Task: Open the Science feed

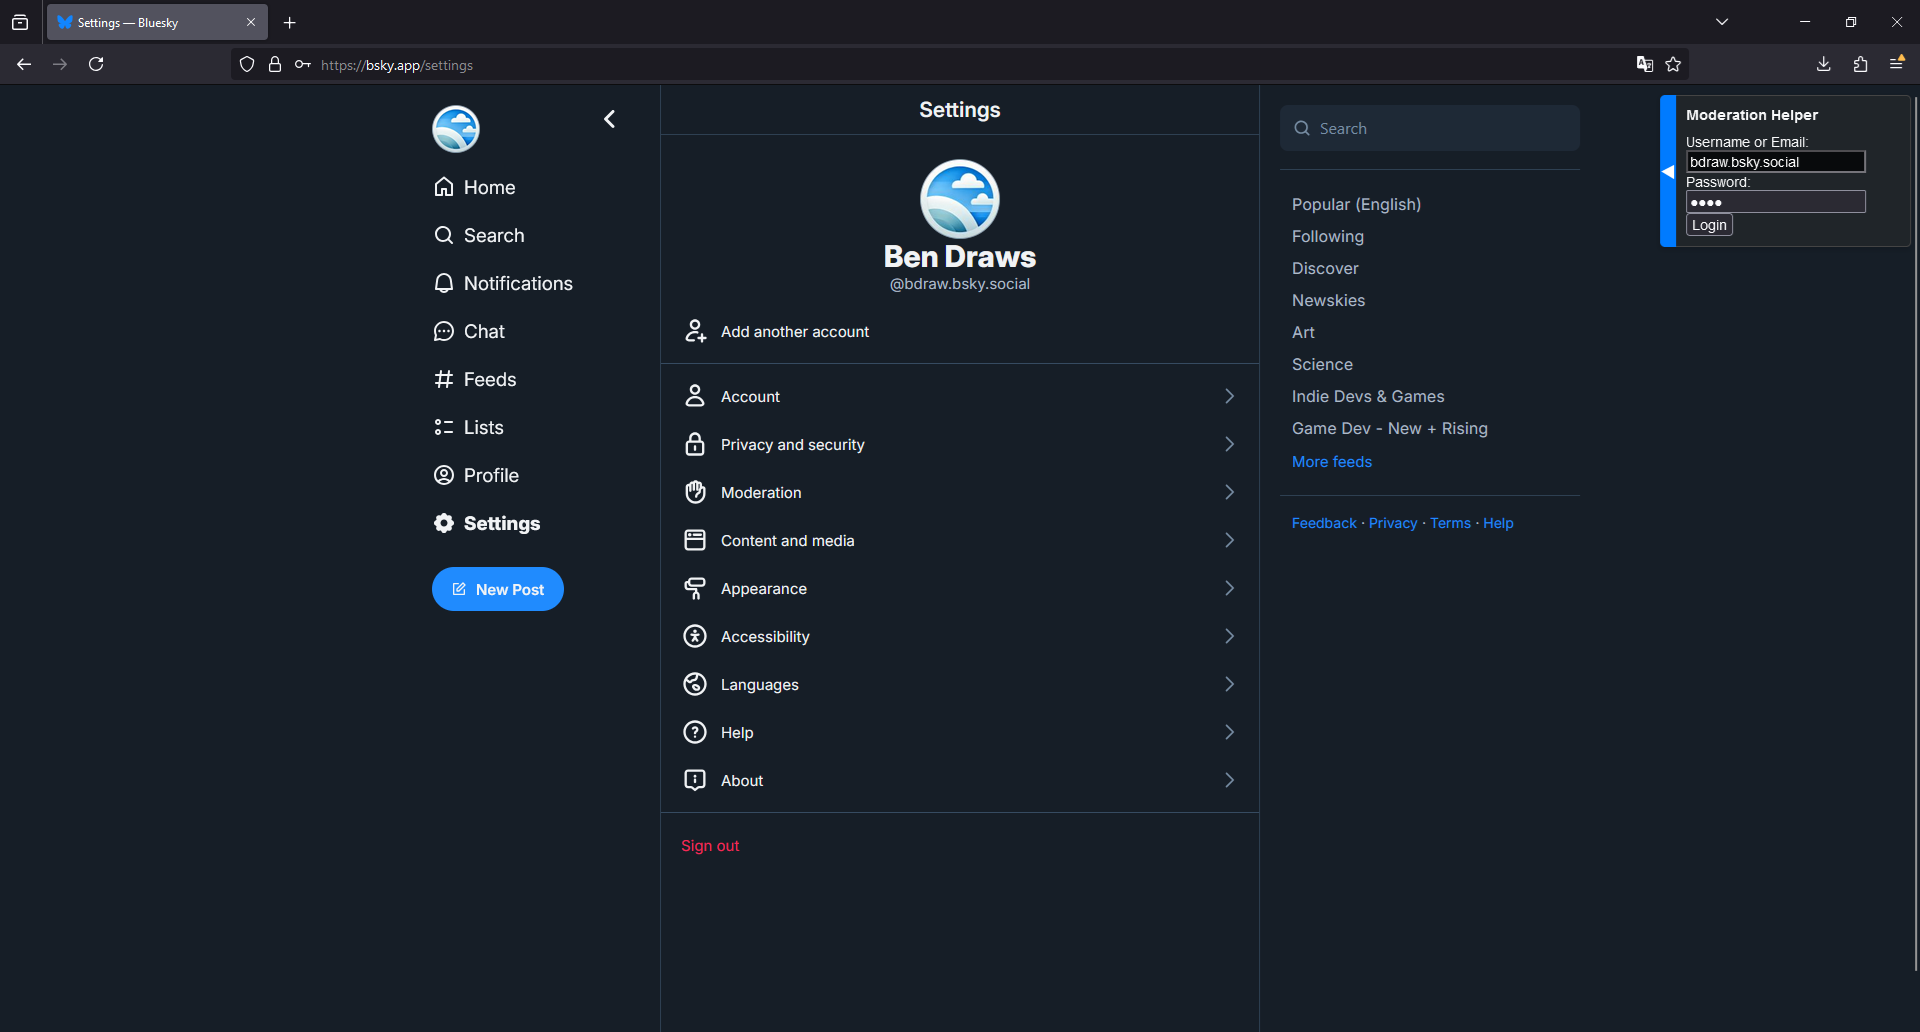Action: [x=1322, y=364]
